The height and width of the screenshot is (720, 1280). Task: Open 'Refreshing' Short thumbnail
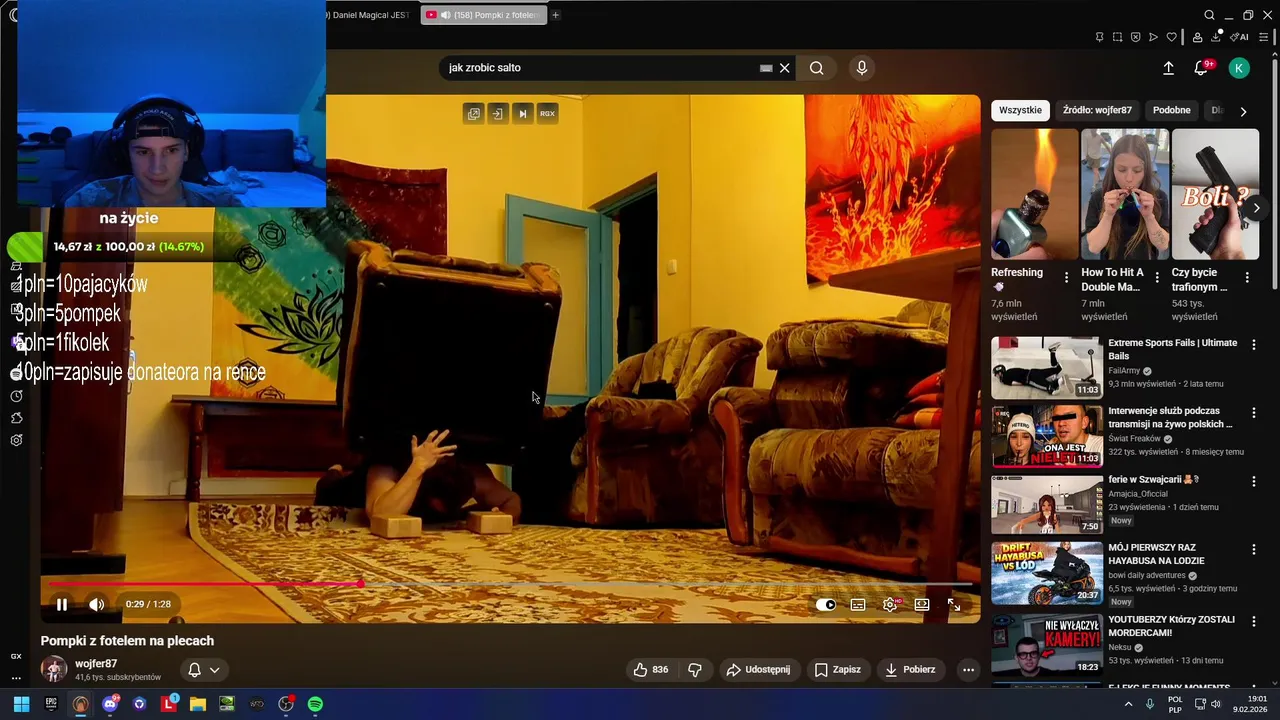tap(1034, 194)
